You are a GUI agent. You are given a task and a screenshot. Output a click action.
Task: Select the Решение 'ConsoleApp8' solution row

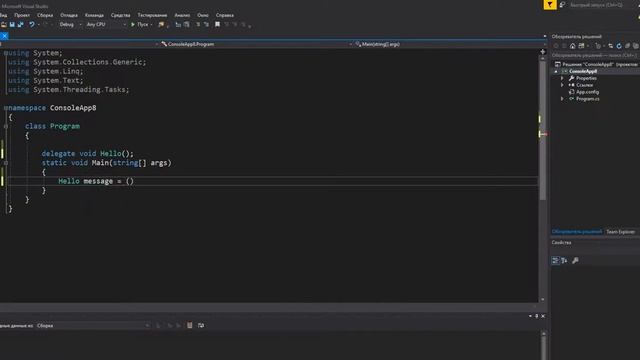pyautogui.click(x=596, y=64)
